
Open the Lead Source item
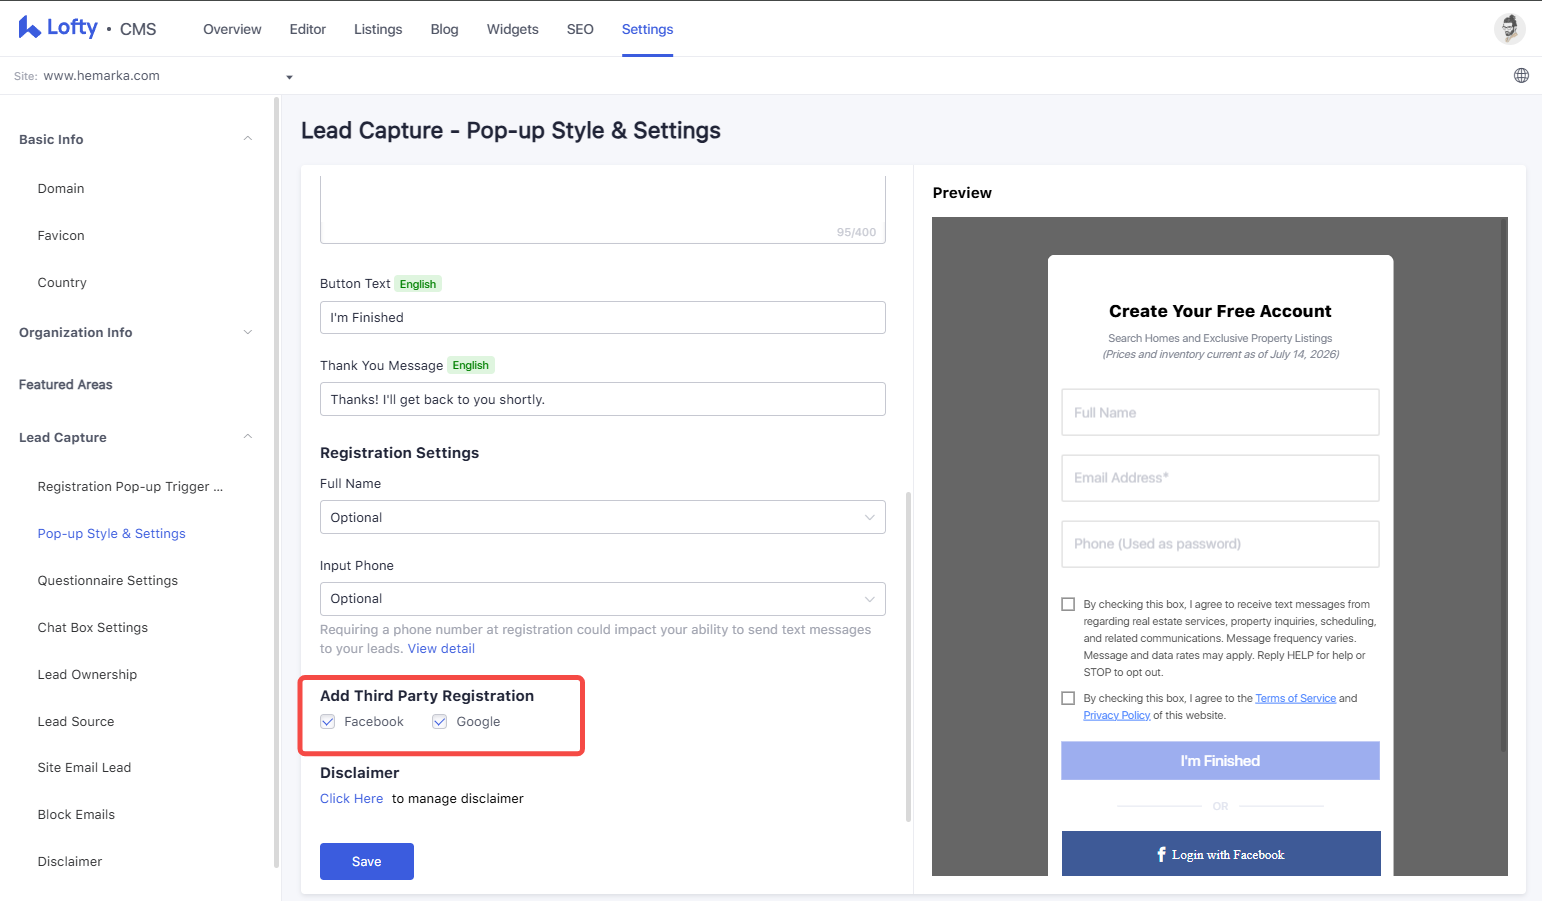76,722
